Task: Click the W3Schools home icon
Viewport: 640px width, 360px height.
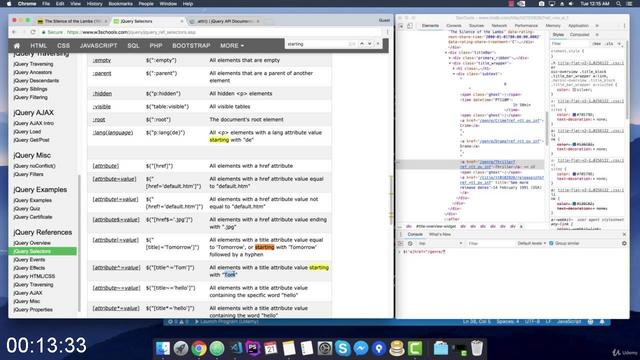Action: [x=17, y=46]
